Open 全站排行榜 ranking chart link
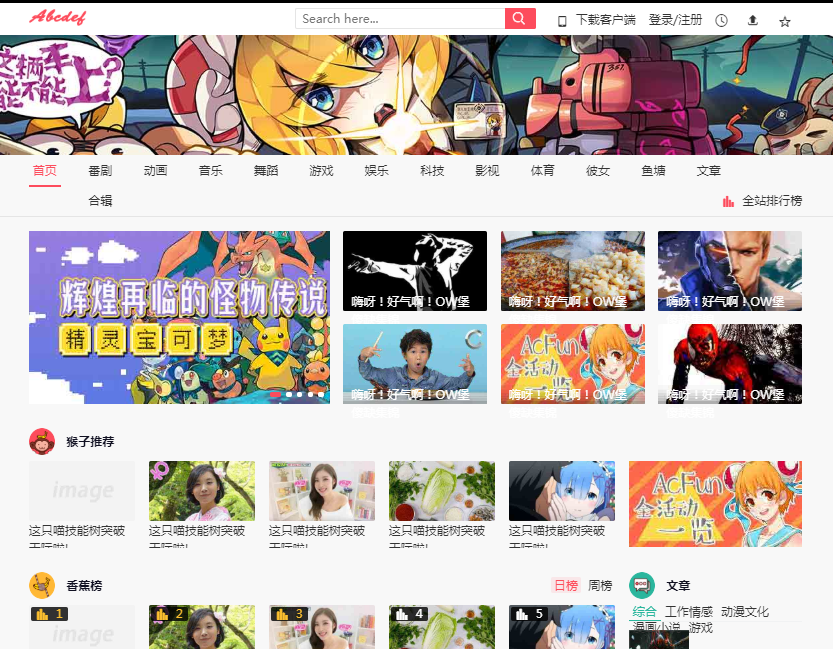The image size is (833, 649). pyautogui.click(x=762, y=201)
